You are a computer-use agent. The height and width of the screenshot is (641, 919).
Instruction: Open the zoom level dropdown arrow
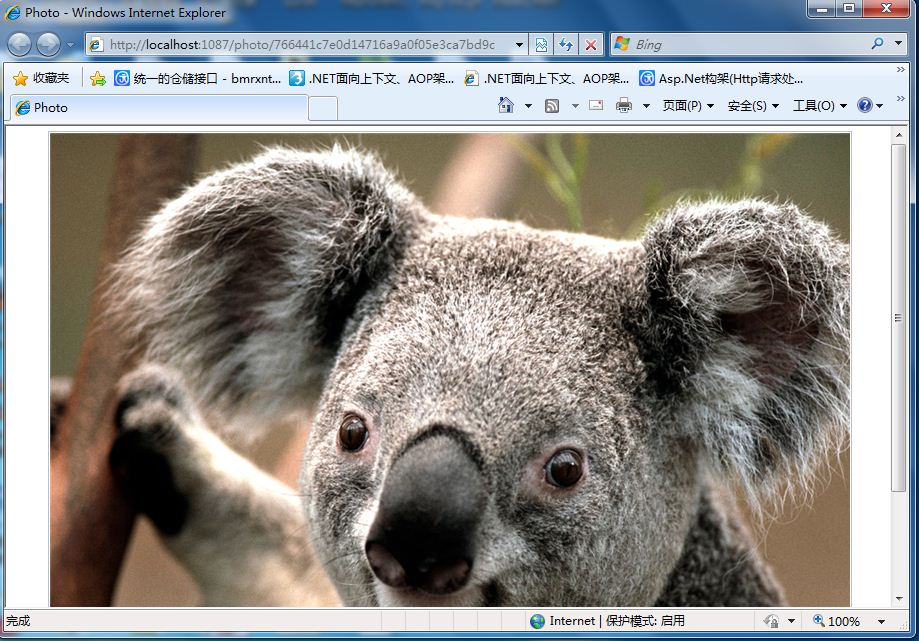[x=881, y=622]
